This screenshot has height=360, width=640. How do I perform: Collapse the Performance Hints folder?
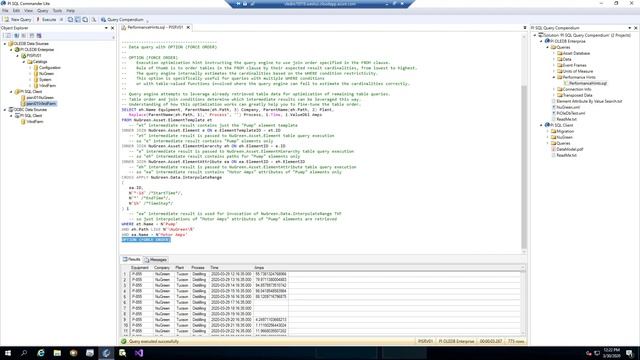tap(554, 77)
